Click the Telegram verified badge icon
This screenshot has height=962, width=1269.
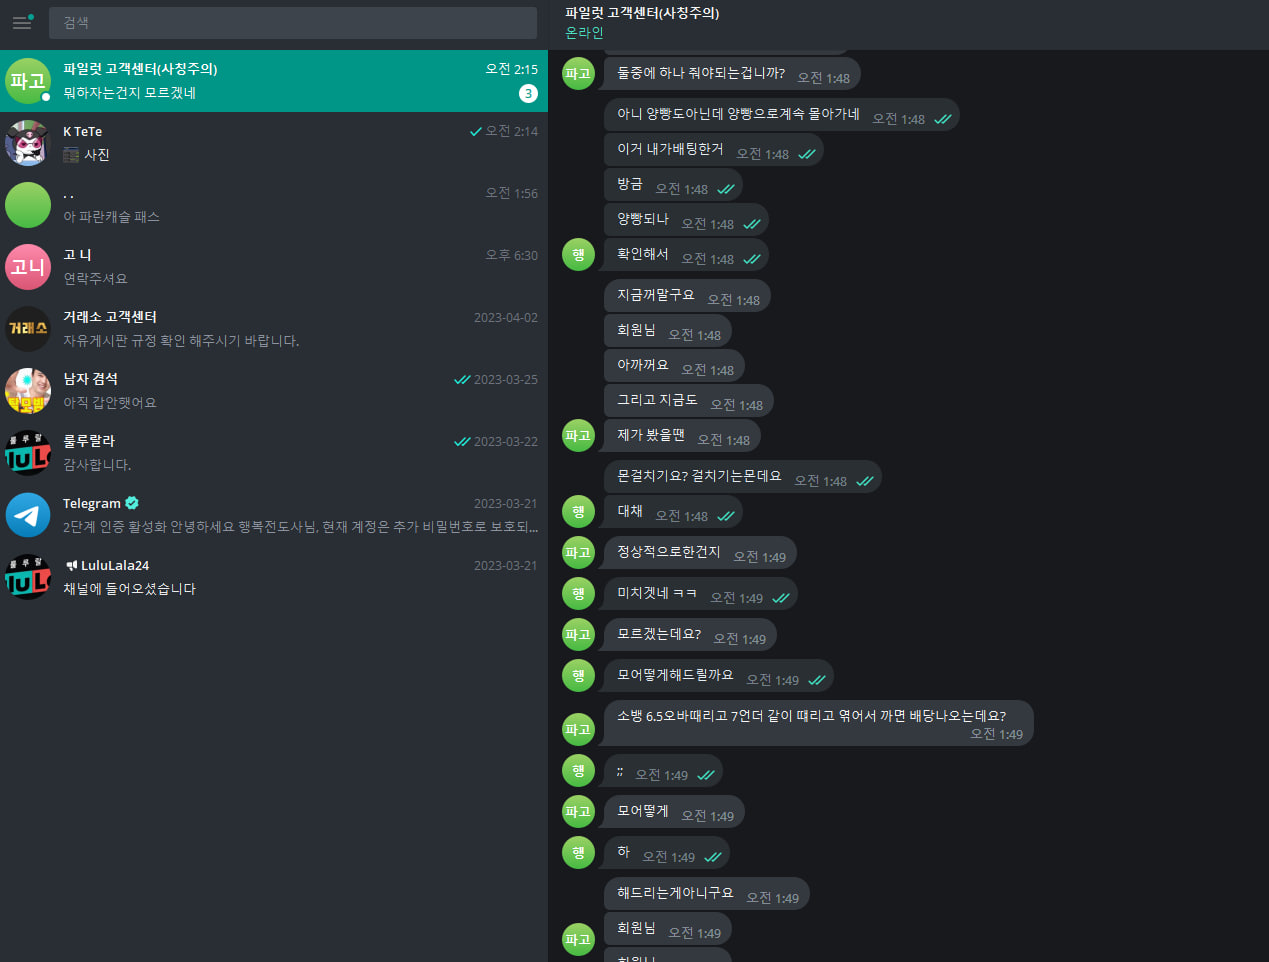point(132,503)
